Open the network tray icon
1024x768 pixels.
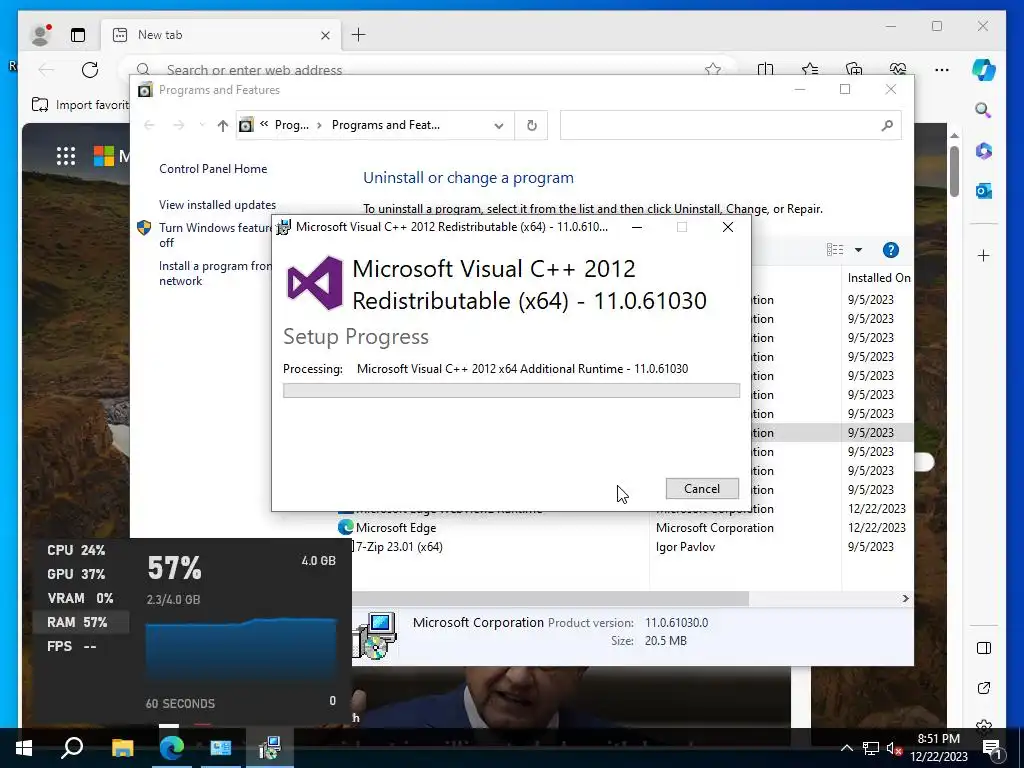pos(871,748)
